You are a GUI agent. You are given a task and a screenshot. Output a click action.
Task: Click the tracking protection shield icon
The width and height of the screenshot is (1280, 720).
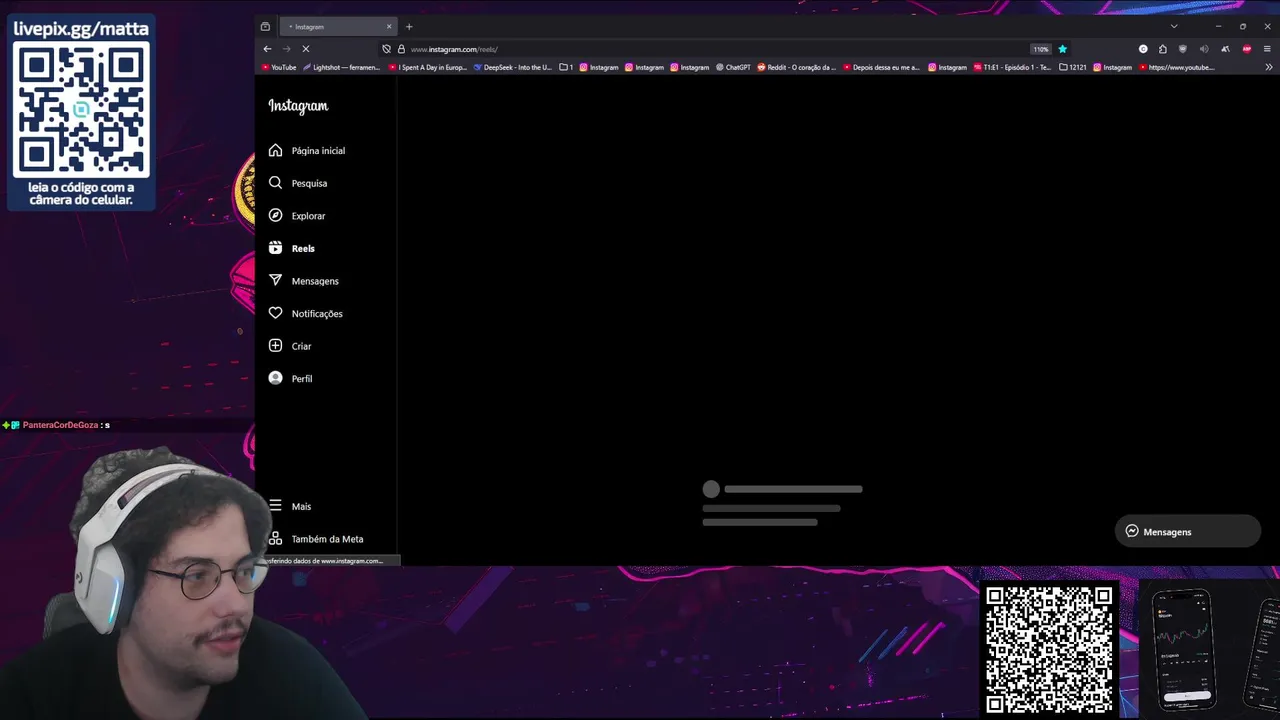[386, 49]
